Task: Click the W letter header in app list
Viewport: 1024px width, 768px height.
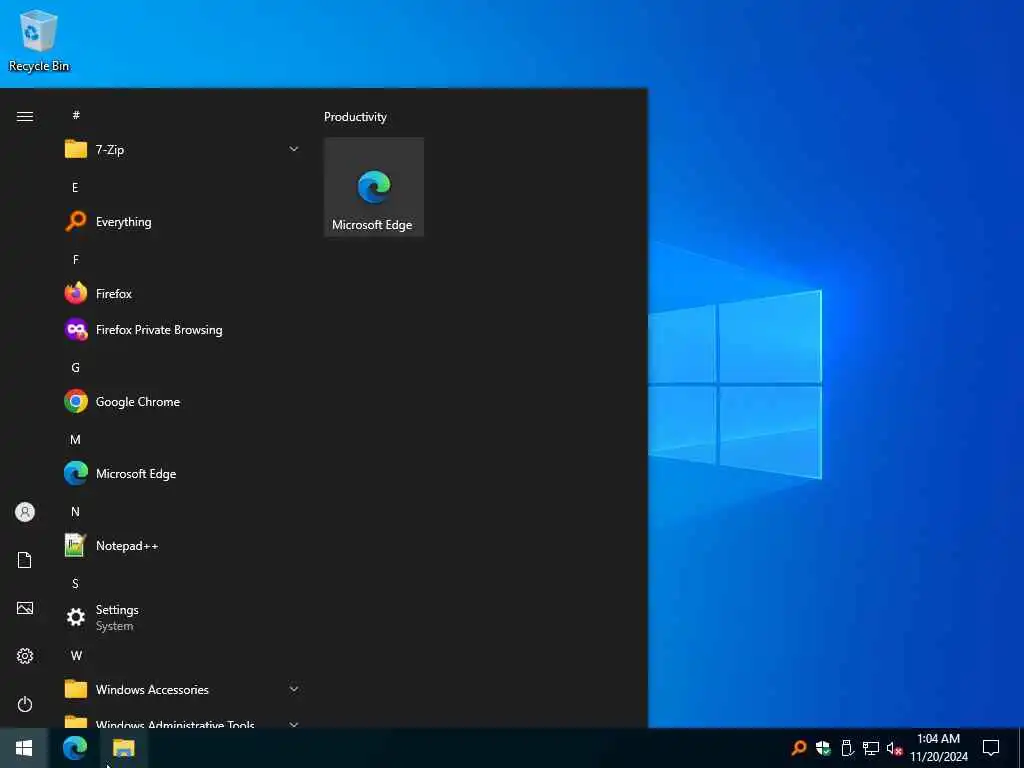Action: (76, 655)
